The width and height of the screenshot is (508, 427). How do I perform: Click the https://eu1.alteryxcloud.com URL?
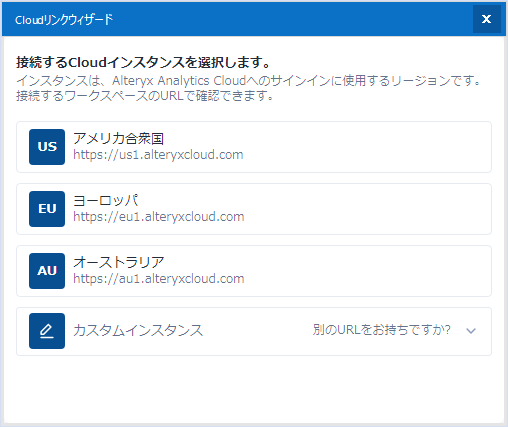159,217
